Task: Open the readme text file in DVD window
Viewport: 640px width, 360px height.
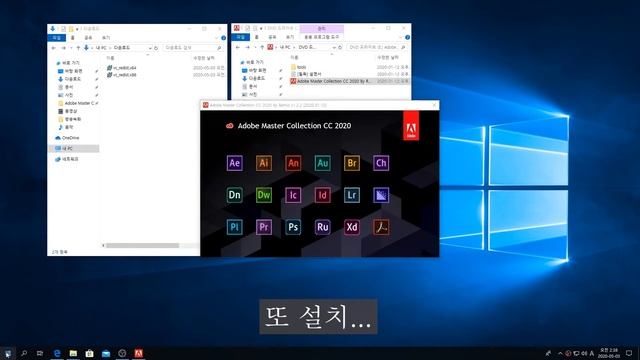Action: tap(306, 74)
